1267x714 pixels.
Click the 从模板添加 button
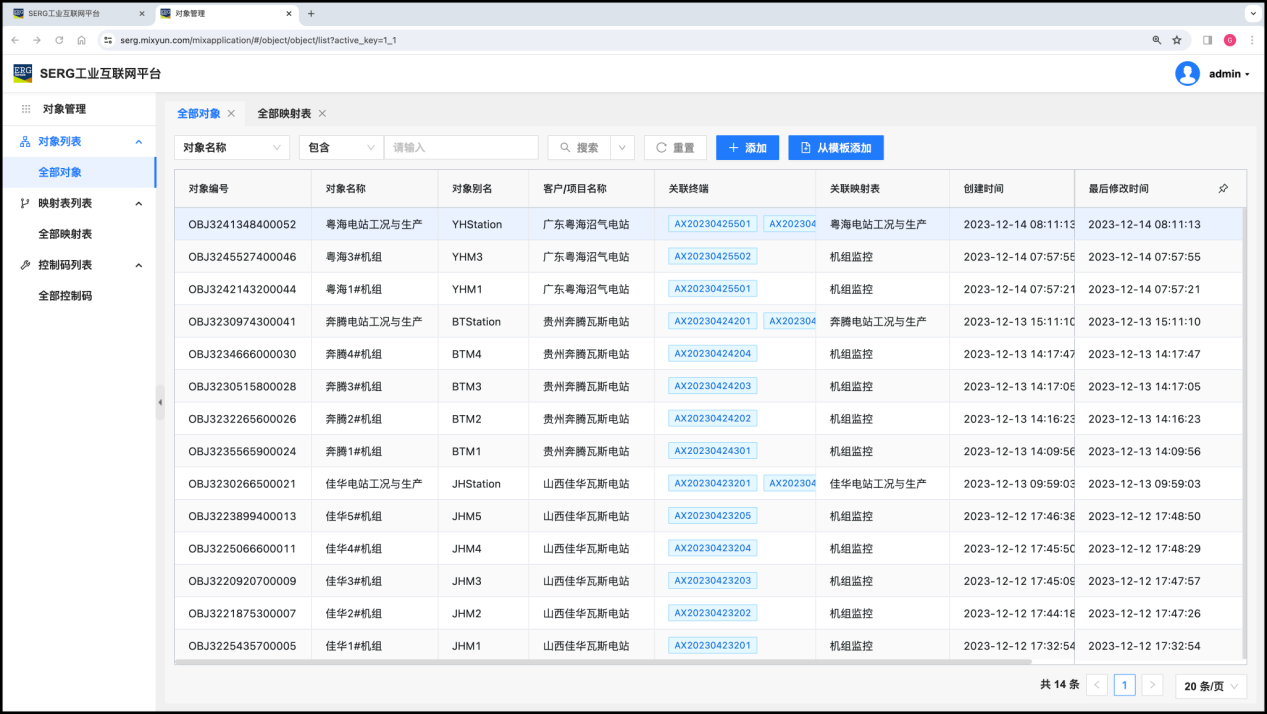pos(835,148)
